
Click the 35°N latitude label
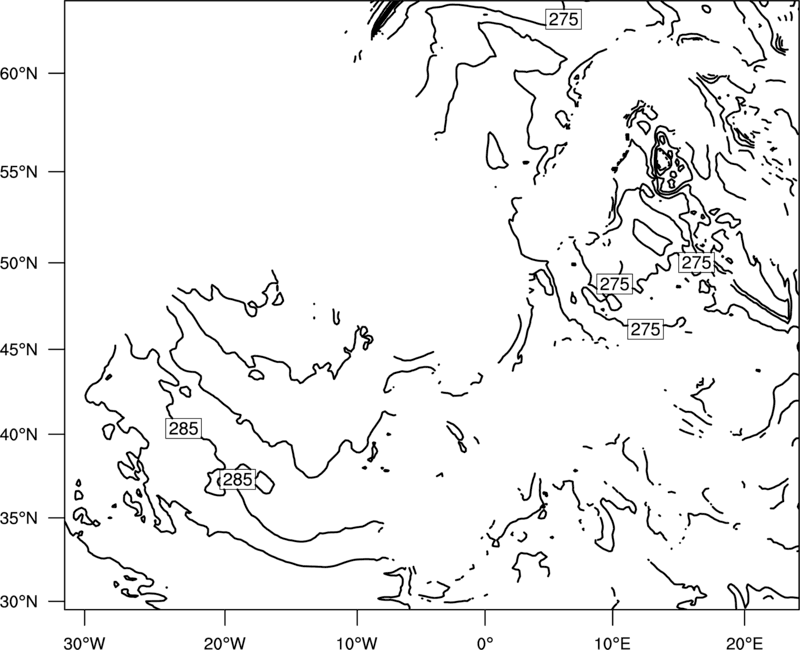19,518
